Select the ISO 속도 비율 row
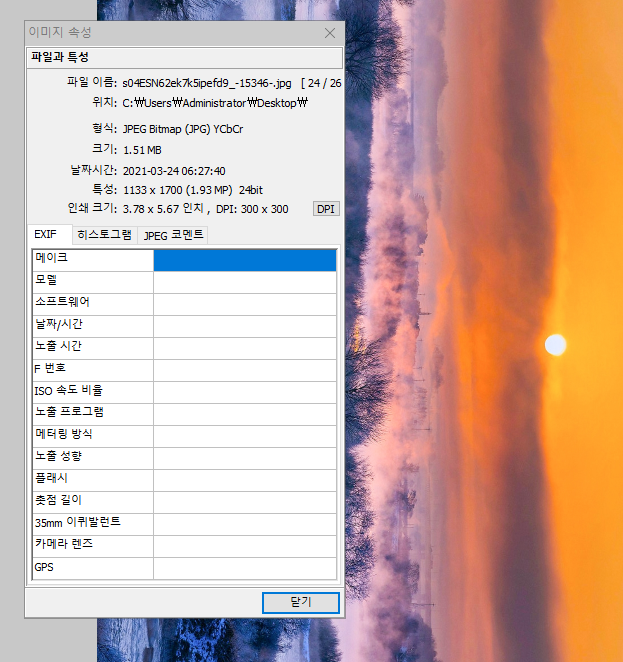The image size is (623, 662). 184,392
